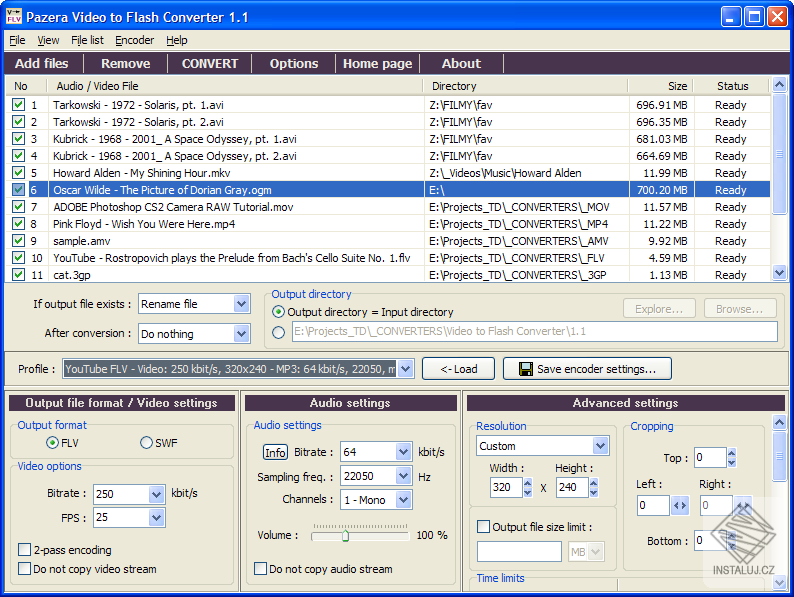Click Options toolbar button
Image resolution: width=794 pixels, height=597 pixels.
294,63
